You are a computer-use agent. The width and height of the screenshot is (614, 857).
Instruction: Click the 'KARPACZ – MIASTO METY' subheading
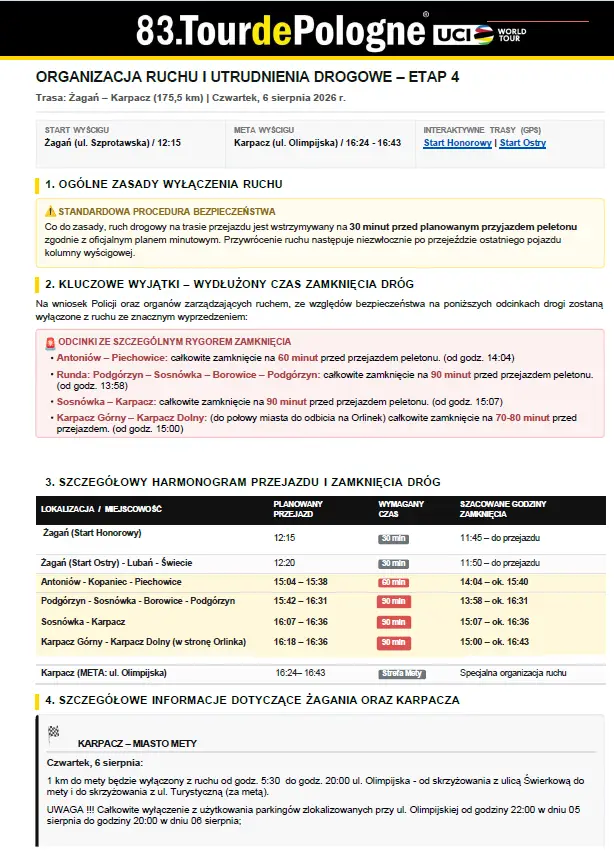[x=137, y=744]
